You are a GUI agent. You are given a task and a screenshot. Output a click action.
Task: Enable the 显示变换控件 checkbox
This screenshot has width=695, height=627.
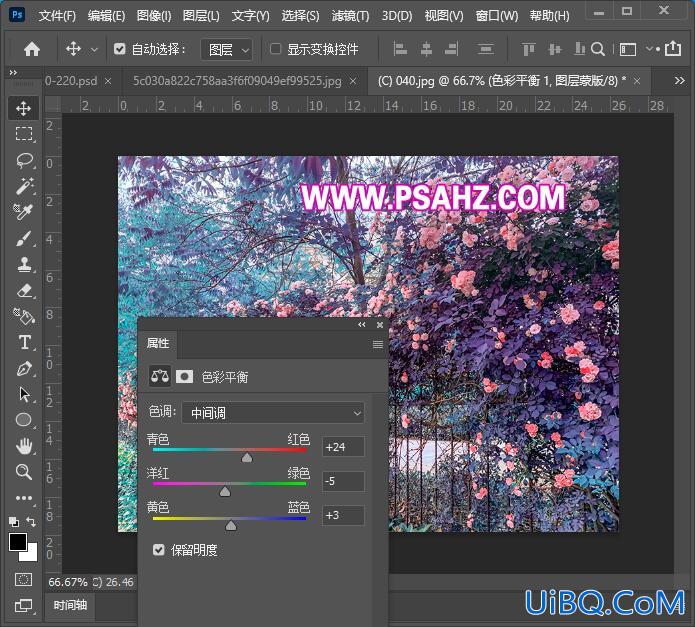pos(275,48)
